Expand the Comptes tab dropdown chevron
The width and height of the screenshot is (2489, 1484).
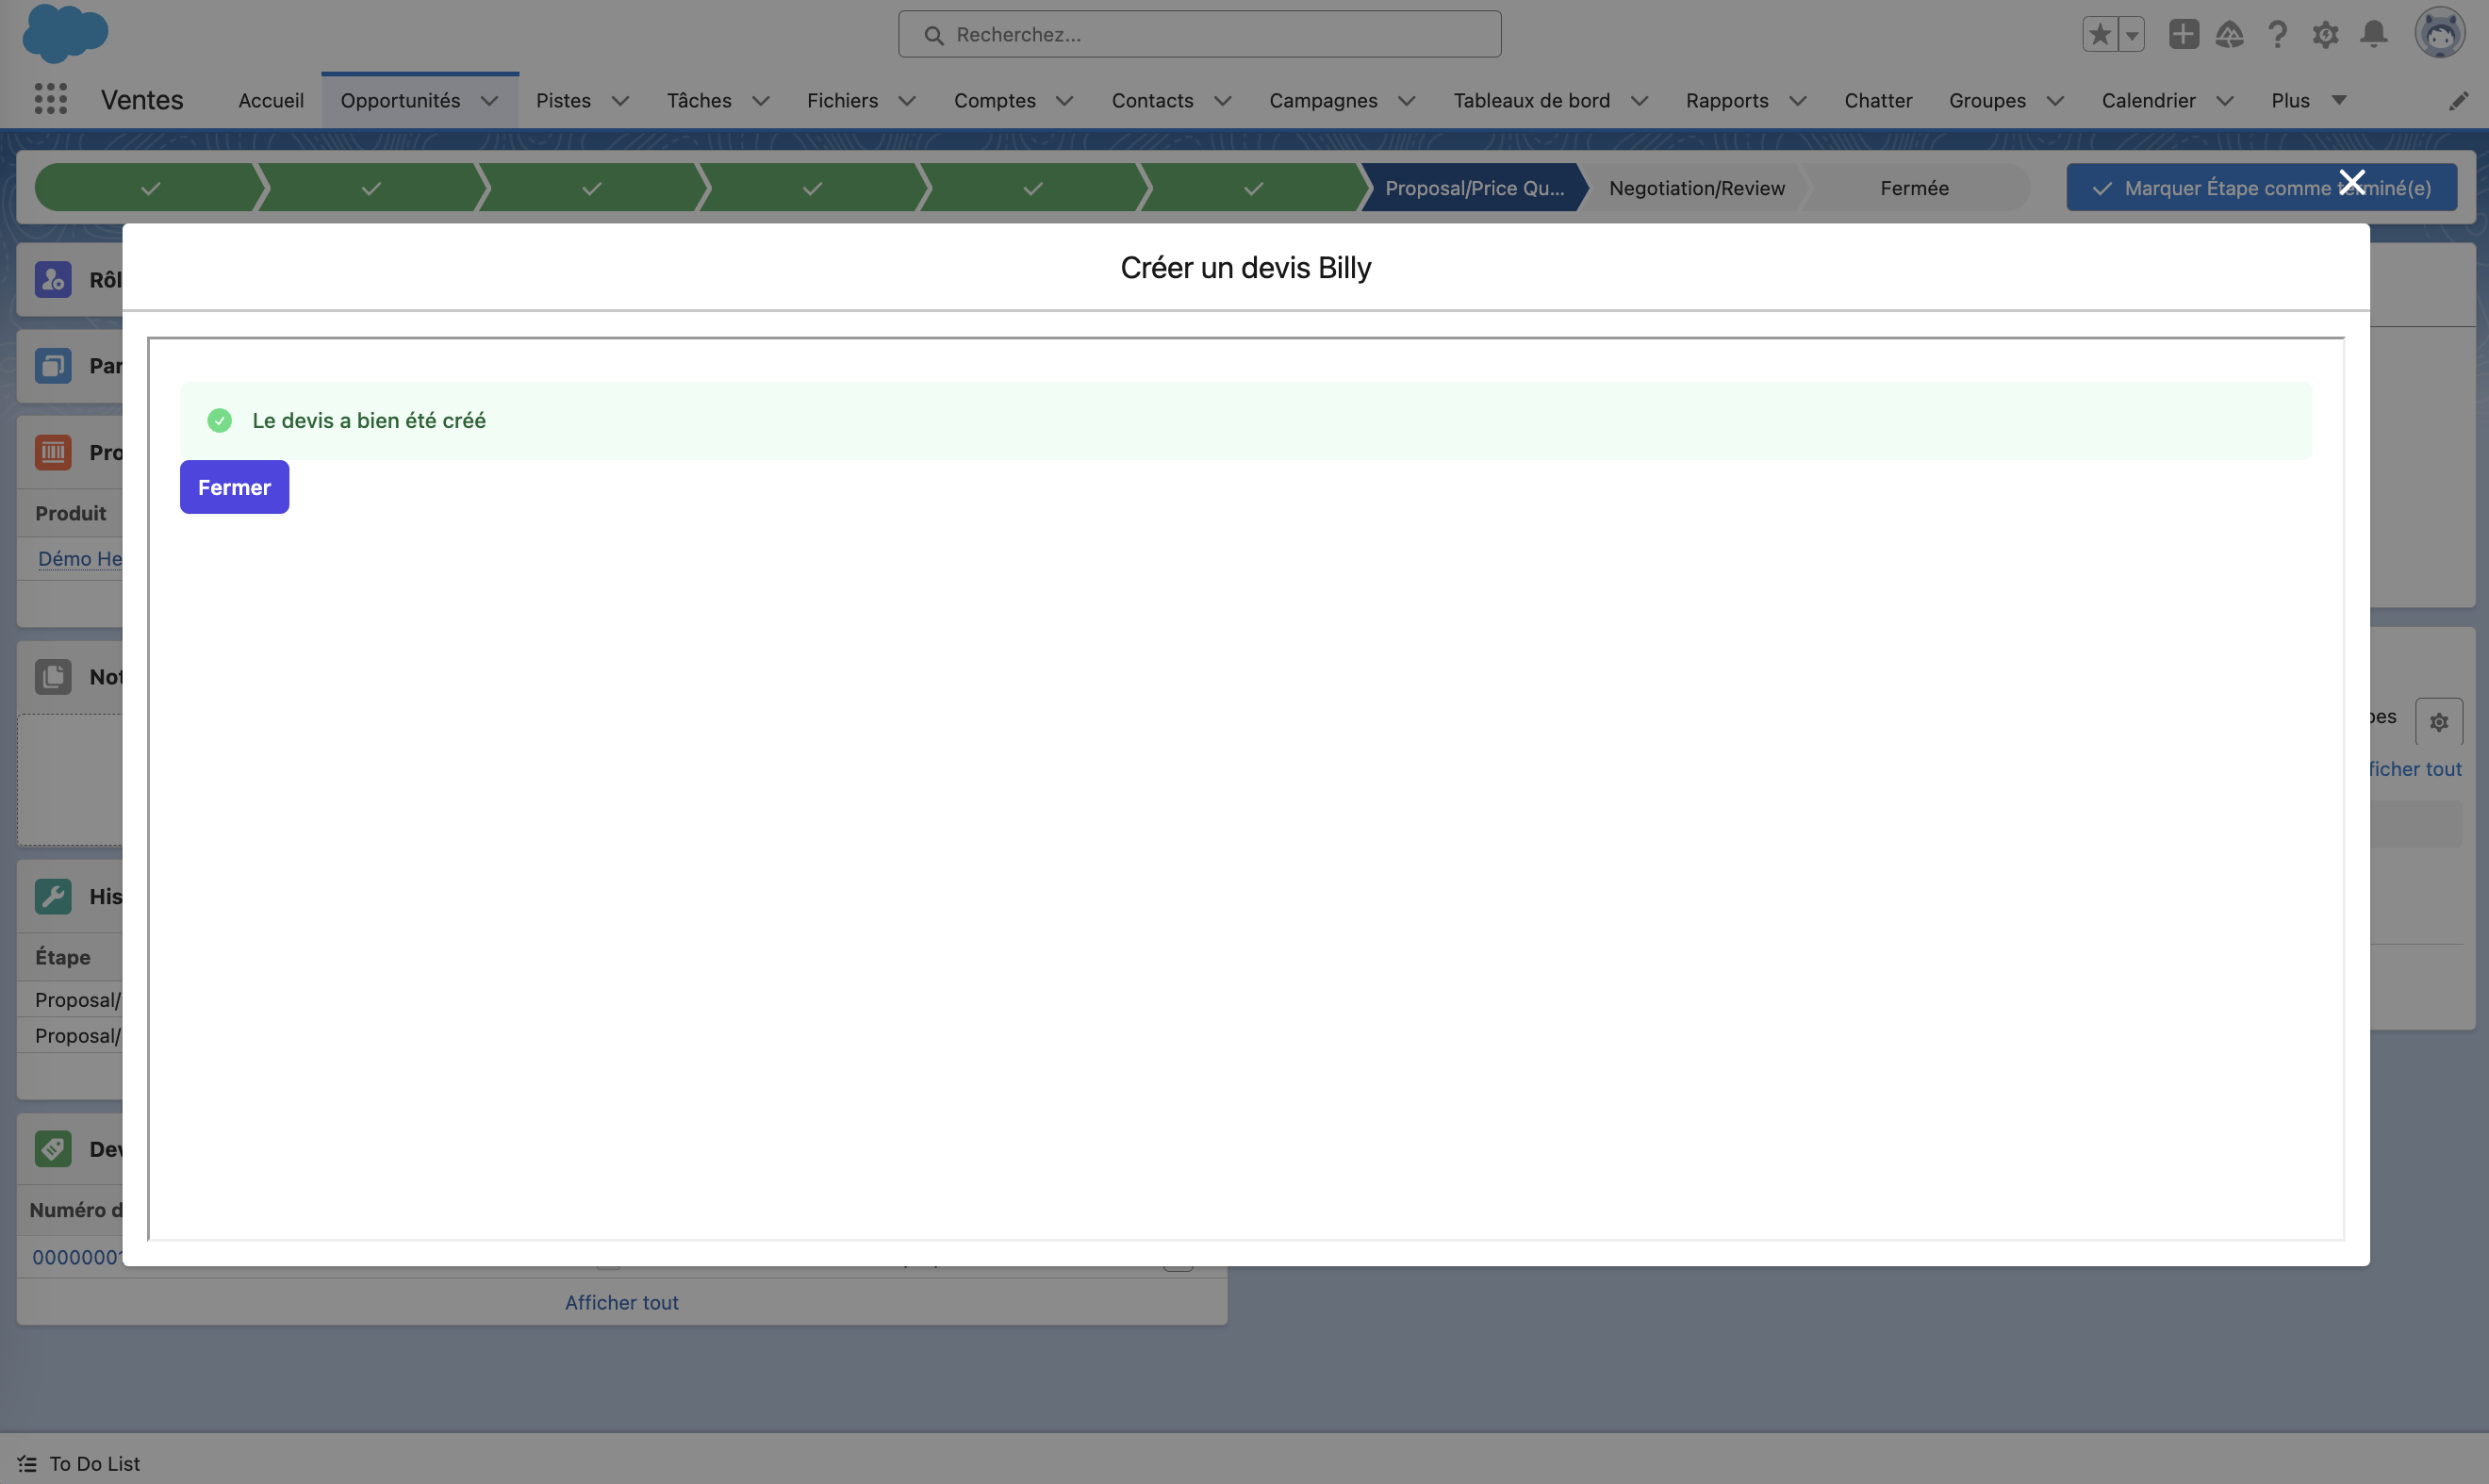click(1064, 100)
